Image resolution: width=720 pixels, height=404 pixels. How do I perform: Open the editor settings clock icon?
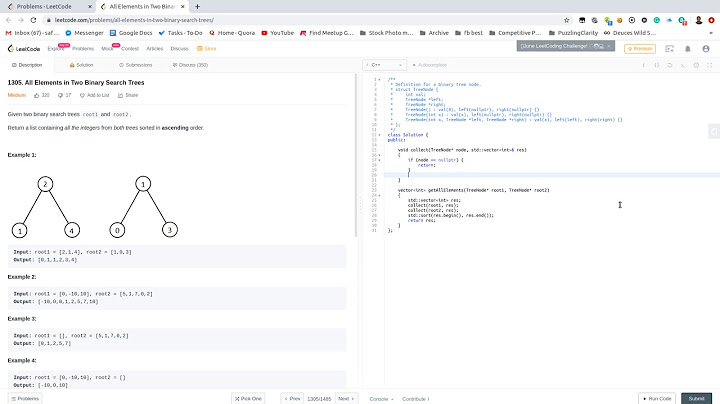point(696,65)
